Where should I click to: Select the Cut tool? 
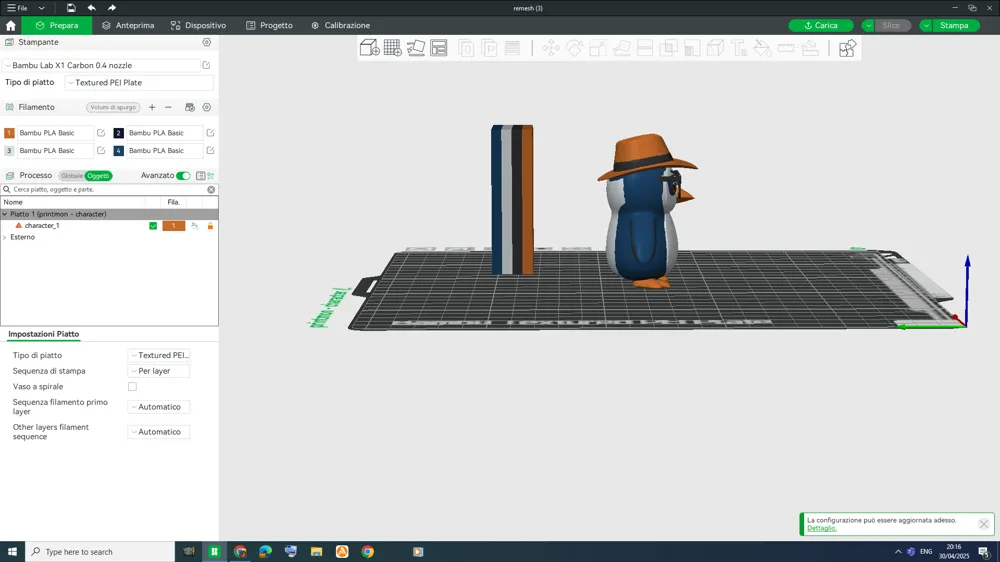(x=645, y=48)
